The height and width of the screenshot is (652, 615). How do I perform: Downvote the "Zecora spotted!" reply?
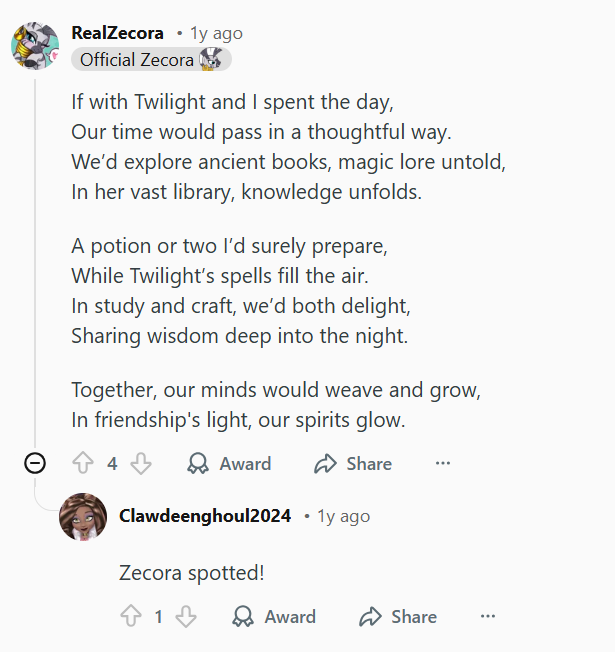tap(186, 616)
